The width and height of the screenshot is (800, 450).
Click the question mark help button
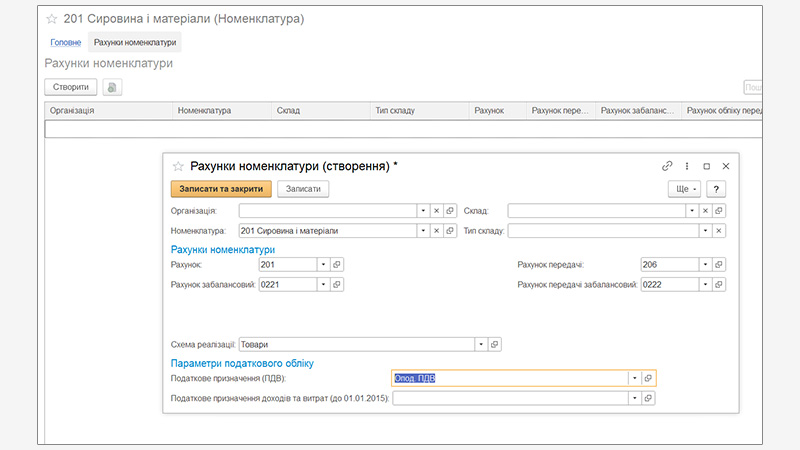point(716,188)
